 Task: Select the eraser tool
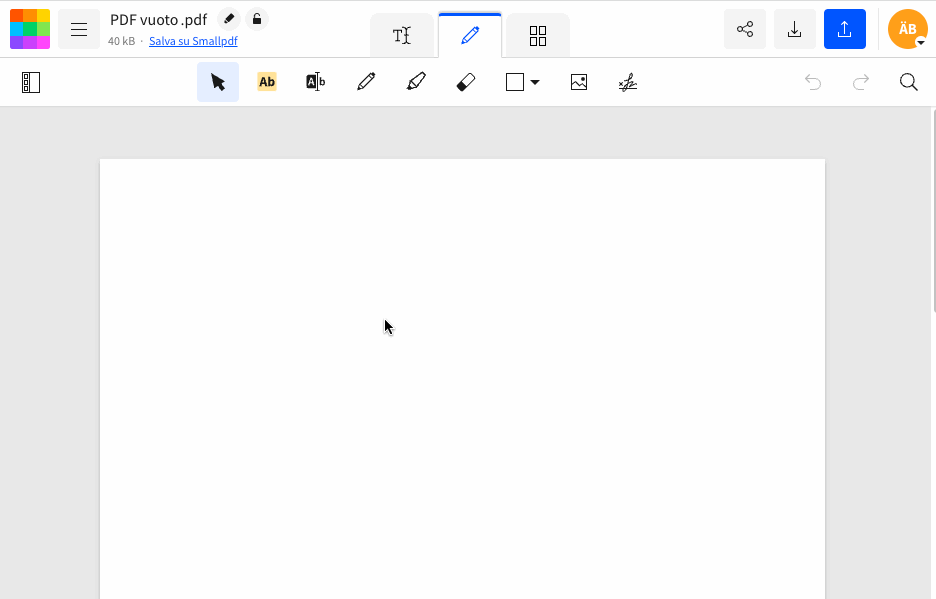(x=466, y=82)
